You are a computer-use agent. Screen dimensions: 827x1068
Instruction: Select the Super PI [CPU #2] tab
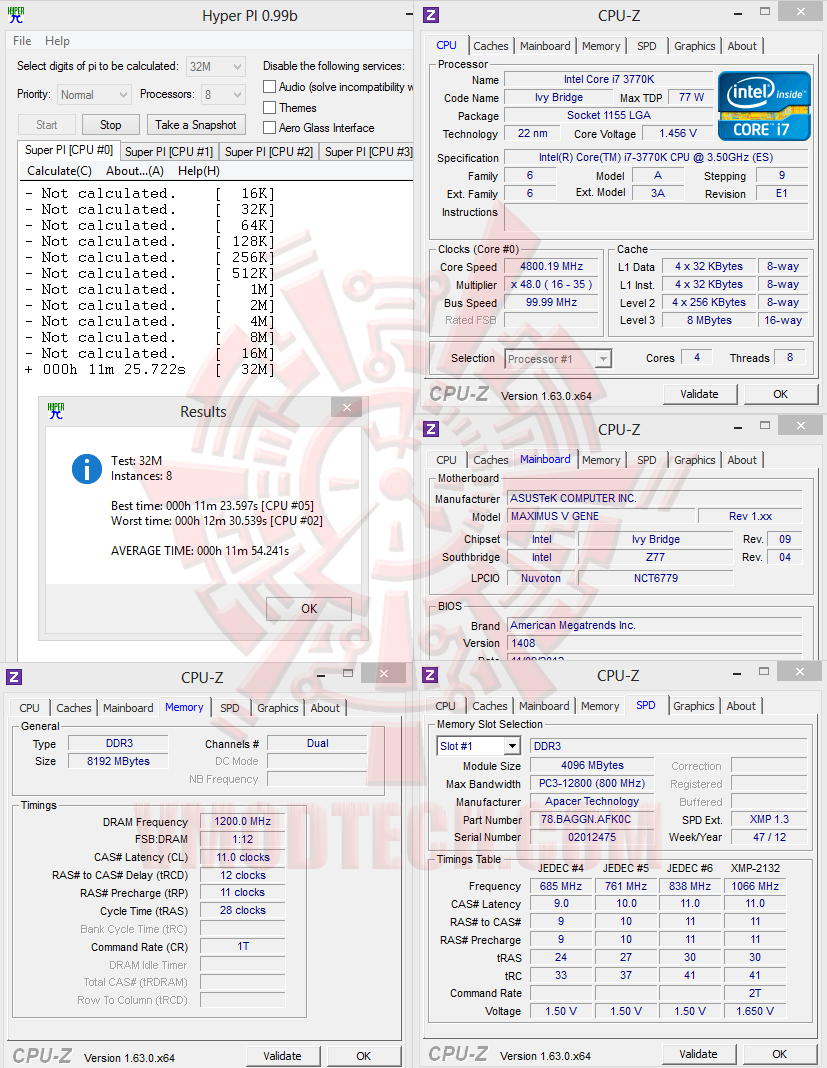pos(269,152)
